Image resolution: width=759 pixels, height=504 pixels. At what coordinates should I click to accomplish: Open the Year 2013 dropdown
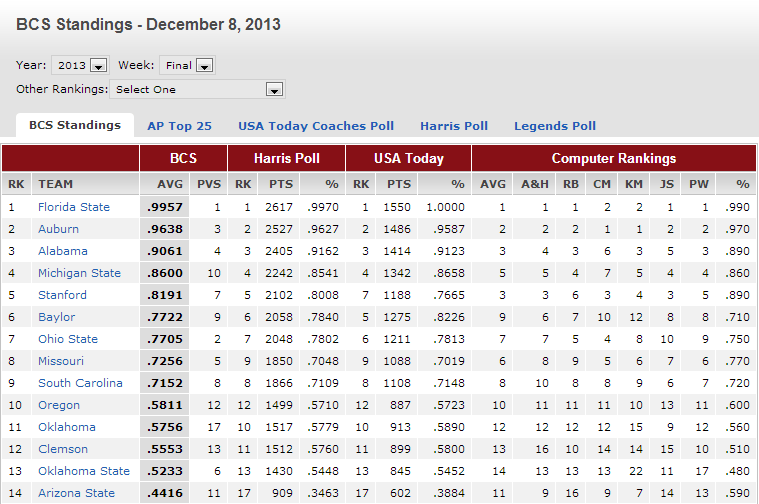click(x=81, y=65)
